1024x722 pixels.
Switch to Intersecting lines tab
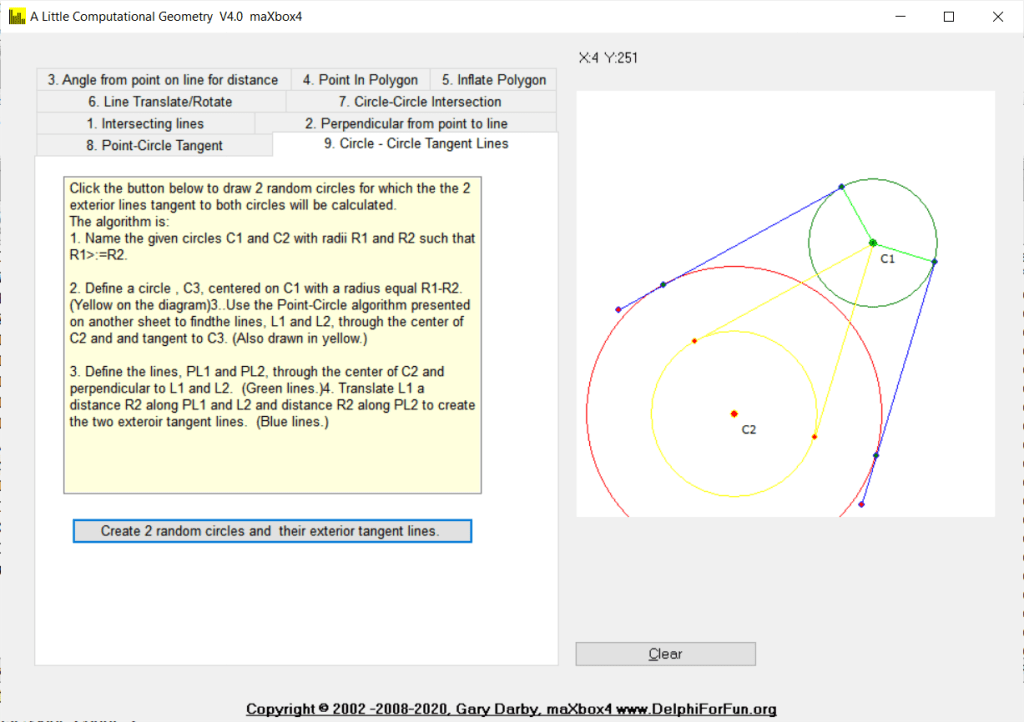[x=145, y=124]
